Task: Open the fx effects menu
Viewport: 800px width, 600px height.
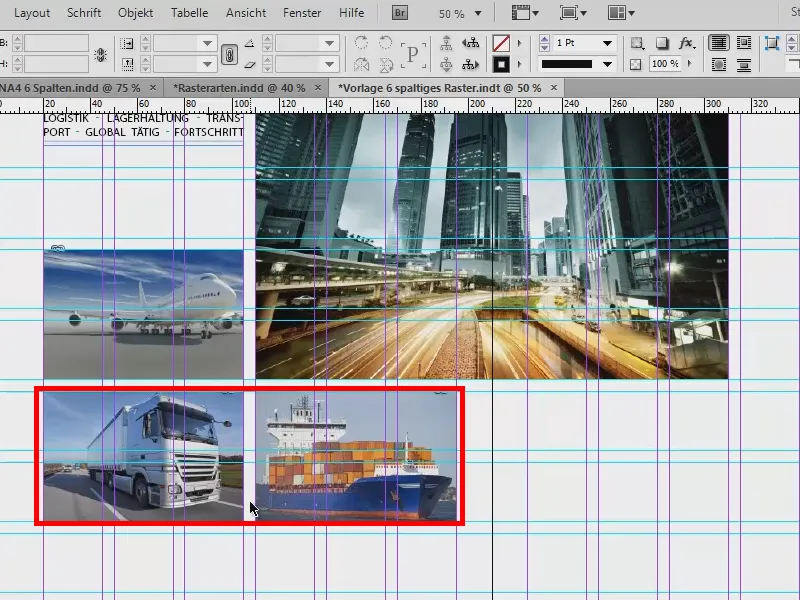Action: tap(687, 43)
